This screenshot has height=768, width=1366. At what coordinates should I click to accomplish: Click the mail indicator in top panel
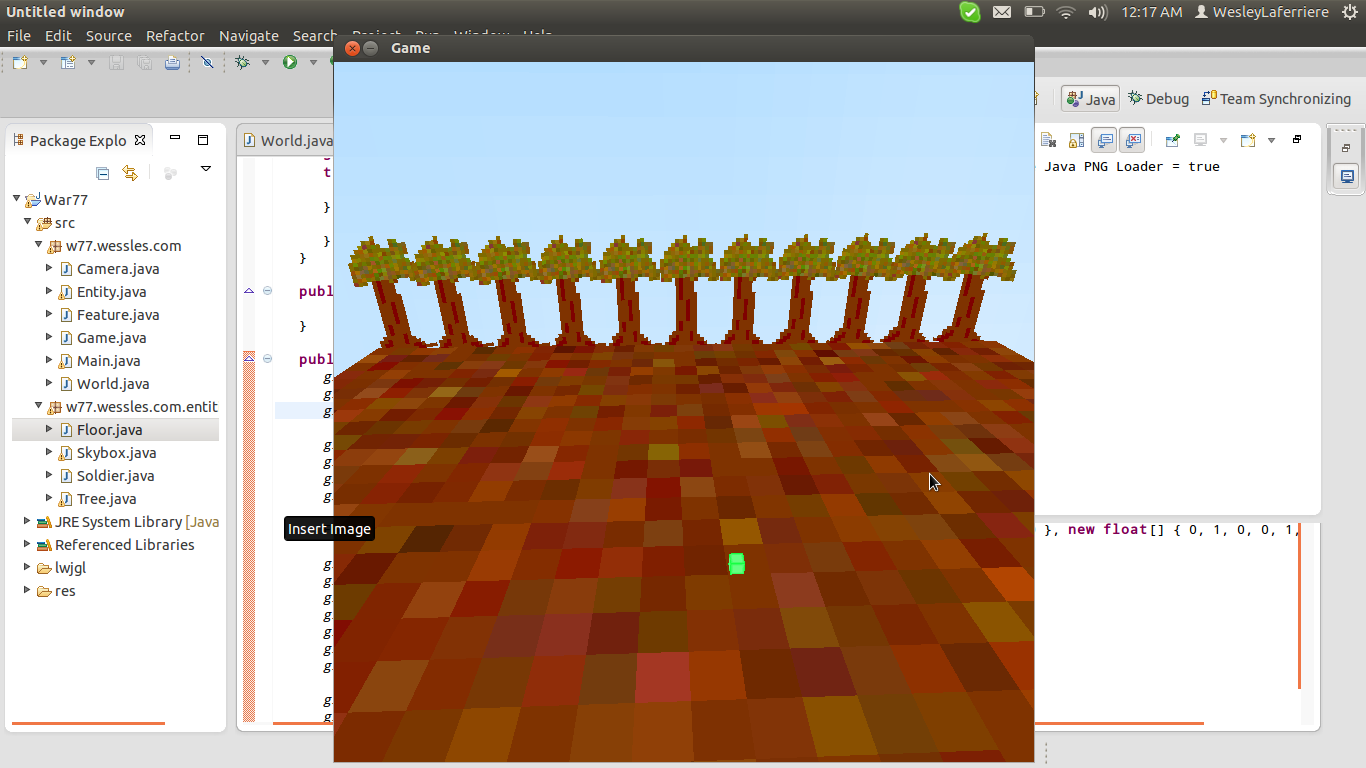click(1002, 12)
